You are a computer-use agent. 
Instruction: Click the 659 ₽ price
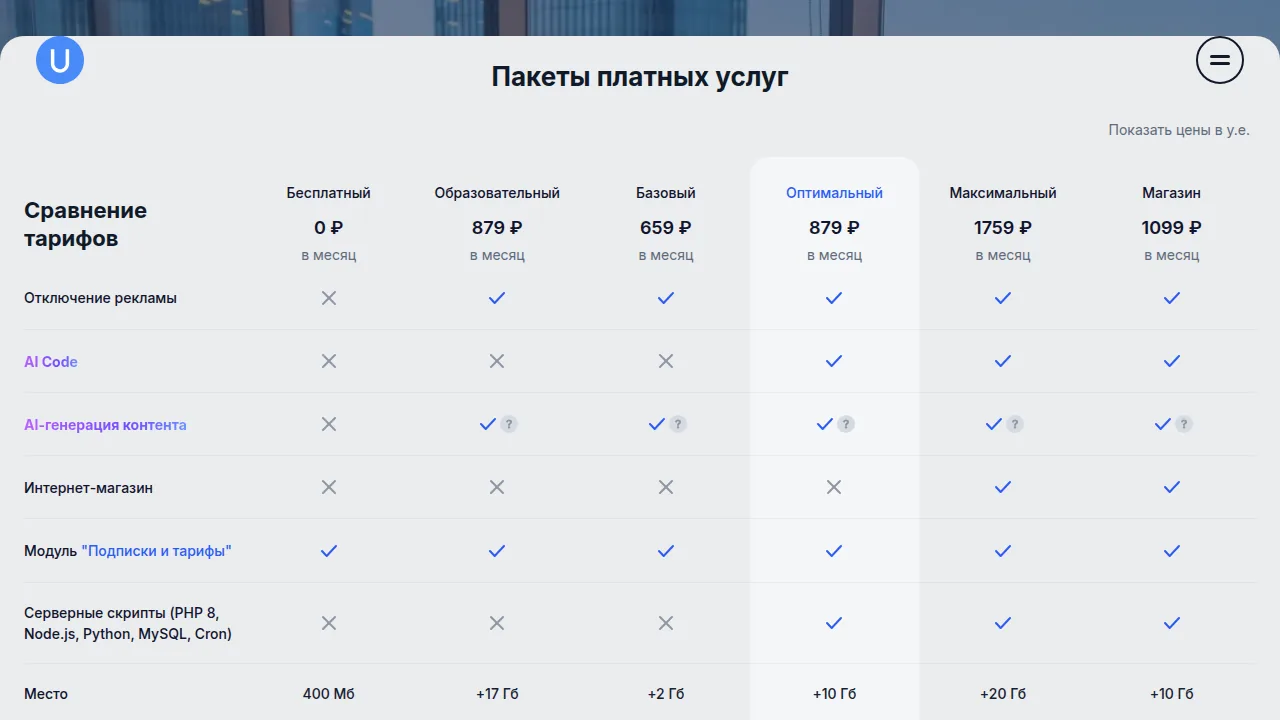point(666,228)
